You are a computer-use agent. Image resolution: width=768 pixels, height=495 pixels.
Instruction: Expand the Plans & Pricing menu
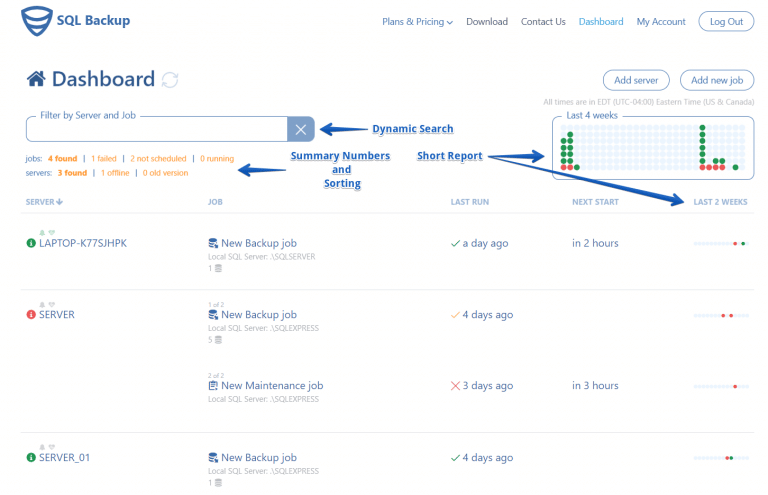coord(417,22)
